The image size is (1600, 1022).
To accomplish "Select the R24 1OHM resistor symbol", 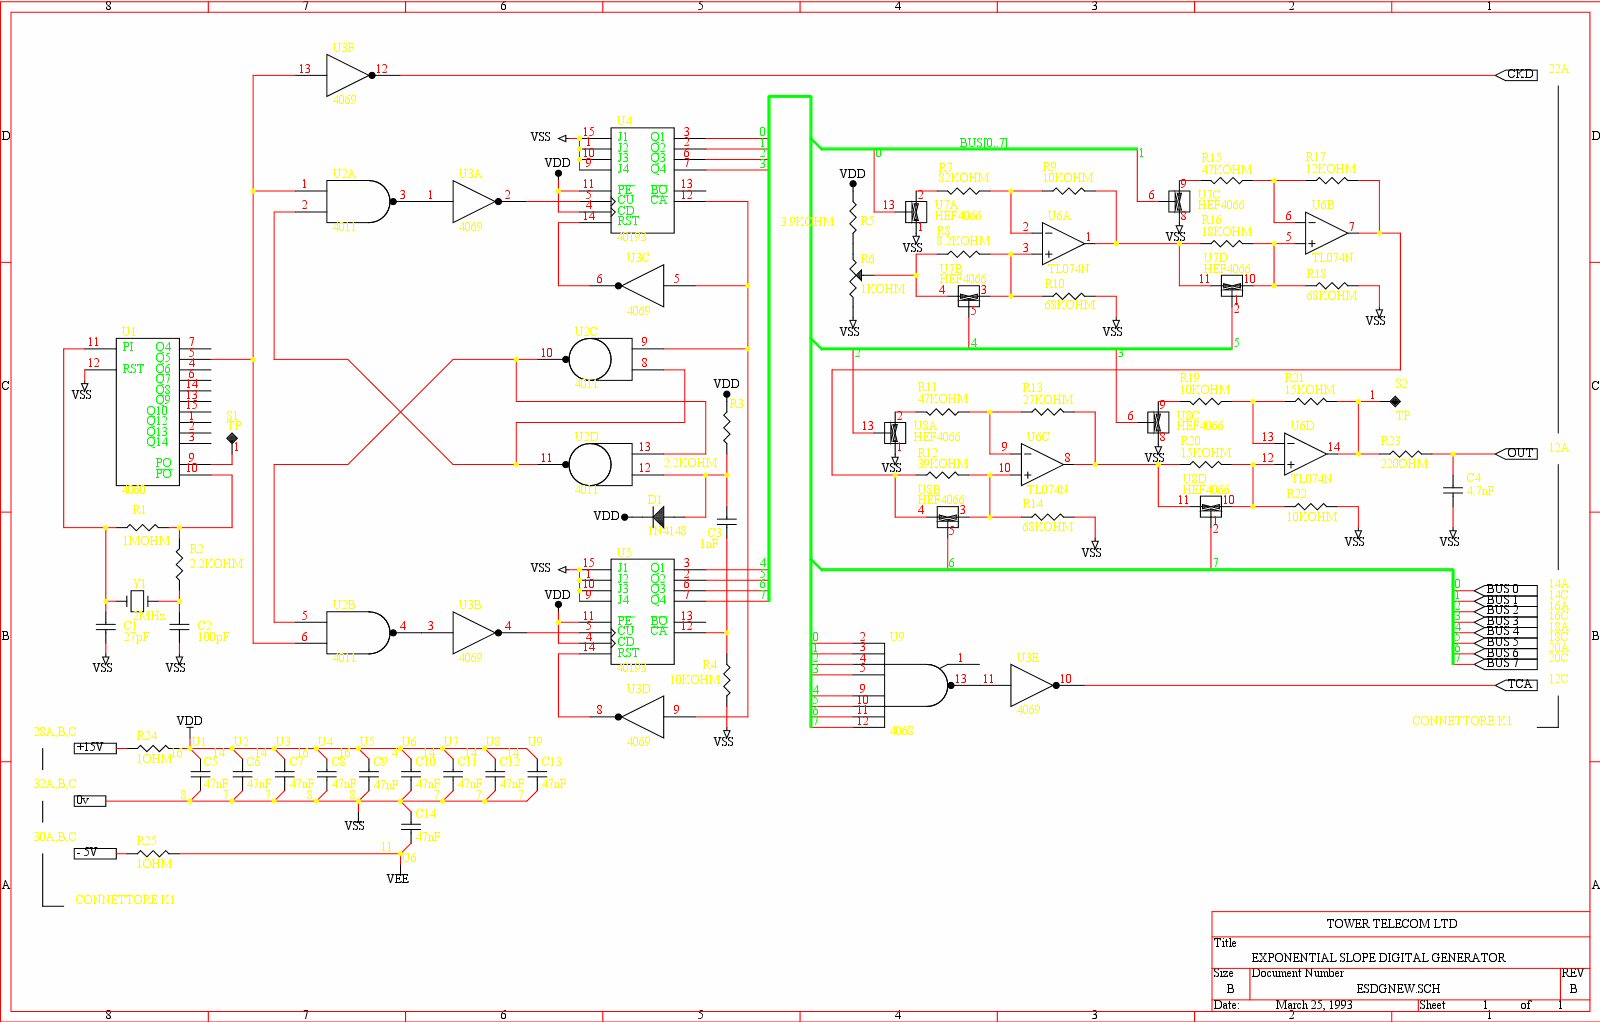I will pos(153,748).
